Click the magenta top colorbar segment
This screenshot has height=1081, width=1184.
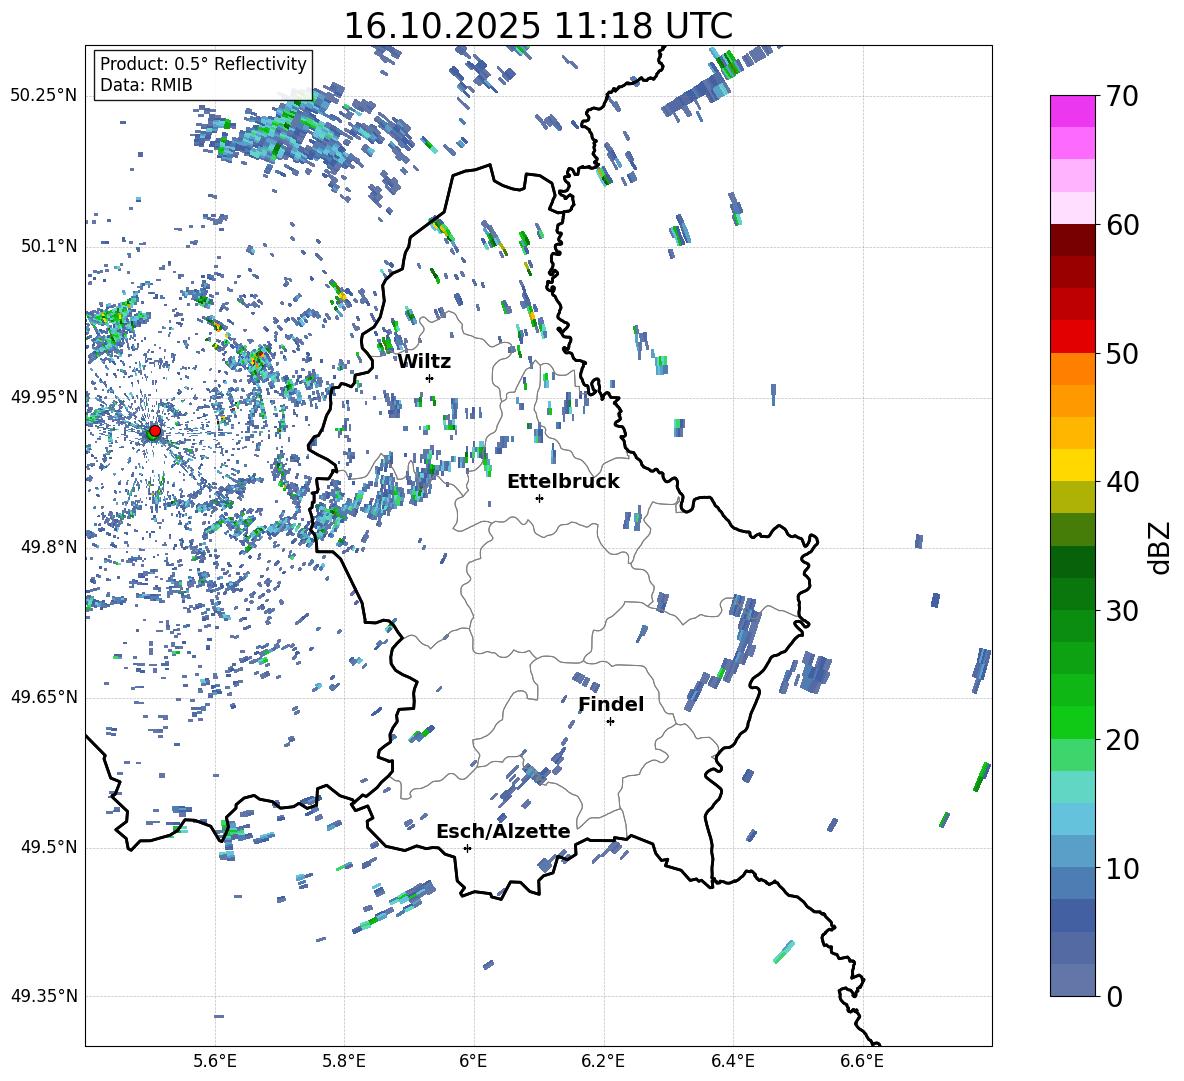point(1073,111)
